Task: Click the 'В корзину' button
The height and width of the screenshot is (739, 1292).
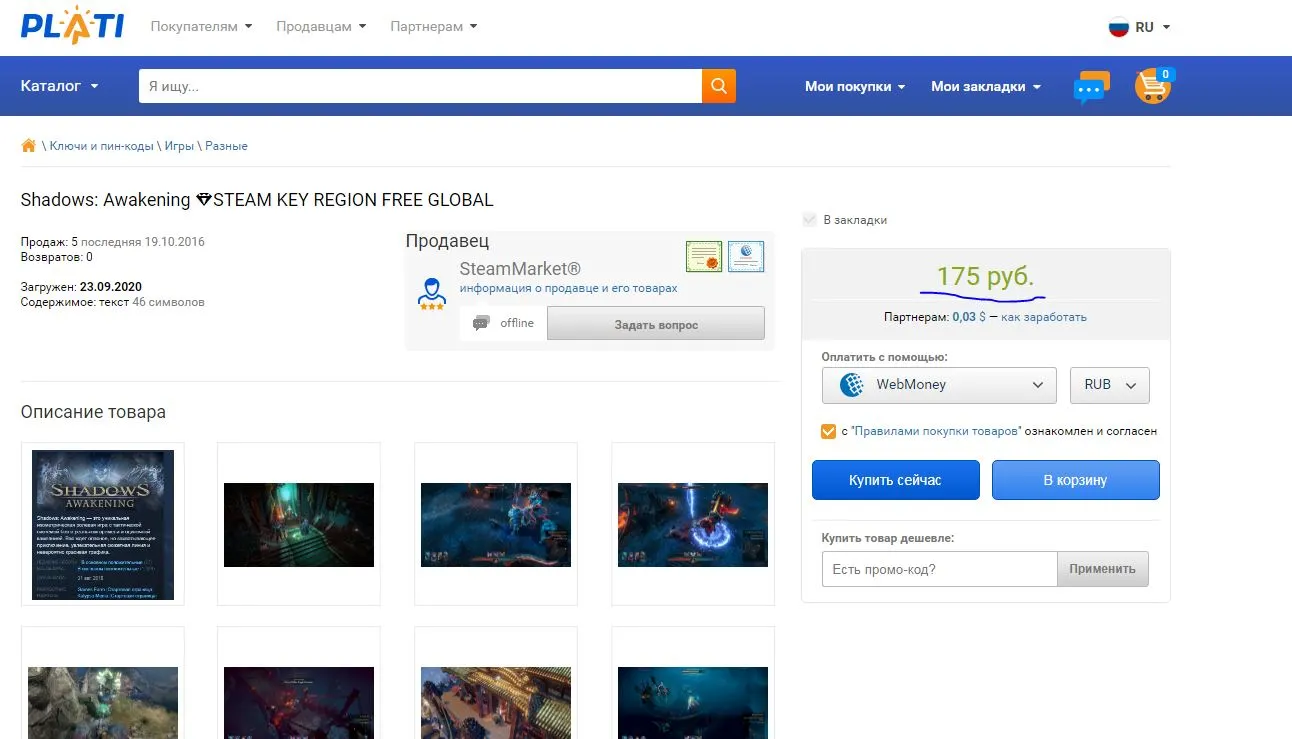Action: point(1076,480)
